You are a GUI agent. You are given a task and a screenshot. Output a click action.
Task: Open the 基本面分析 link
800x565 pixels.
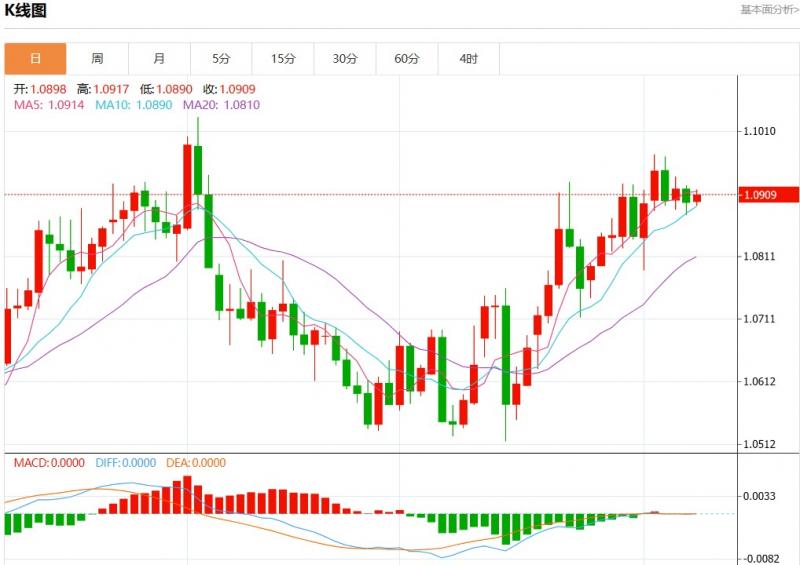[769, 10]
